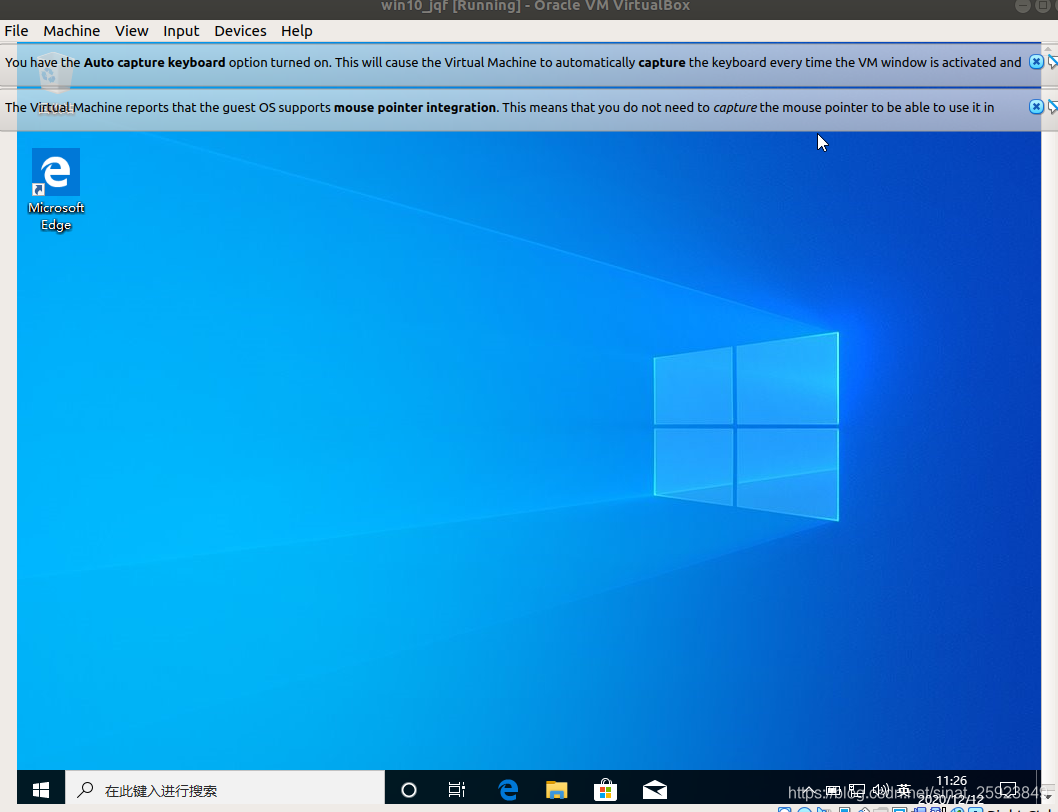Open the Devices menu

click(240, 31)
